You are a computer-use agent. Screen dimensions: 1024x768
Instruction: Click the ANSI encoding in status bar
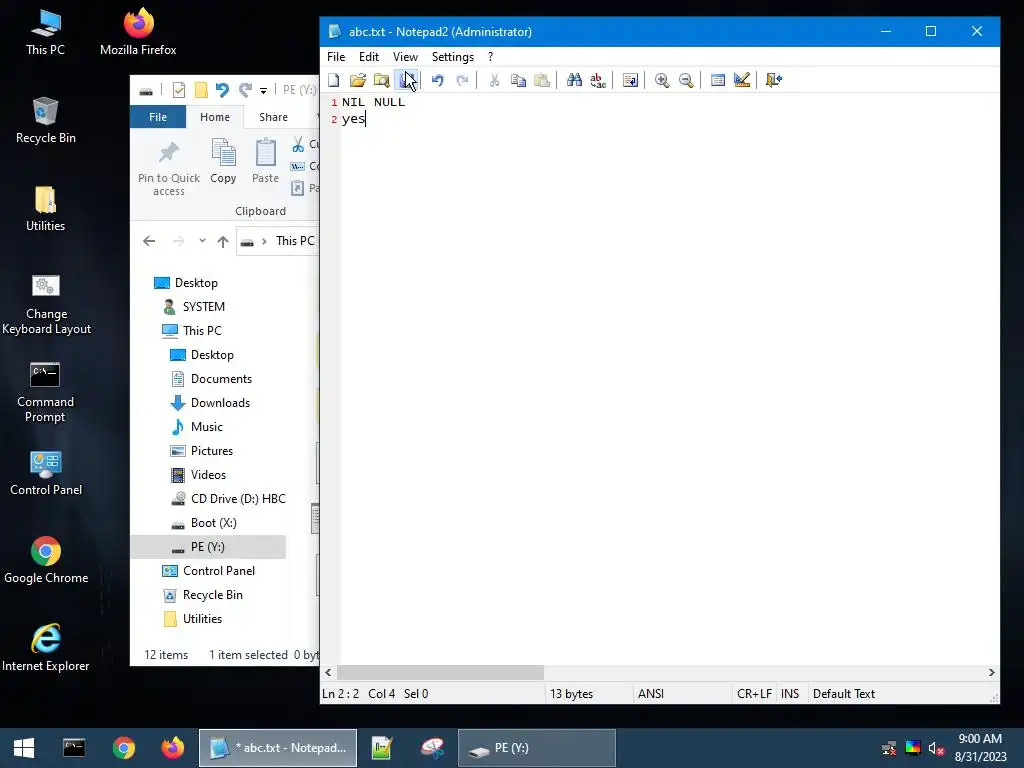click(x=650, y=694)
